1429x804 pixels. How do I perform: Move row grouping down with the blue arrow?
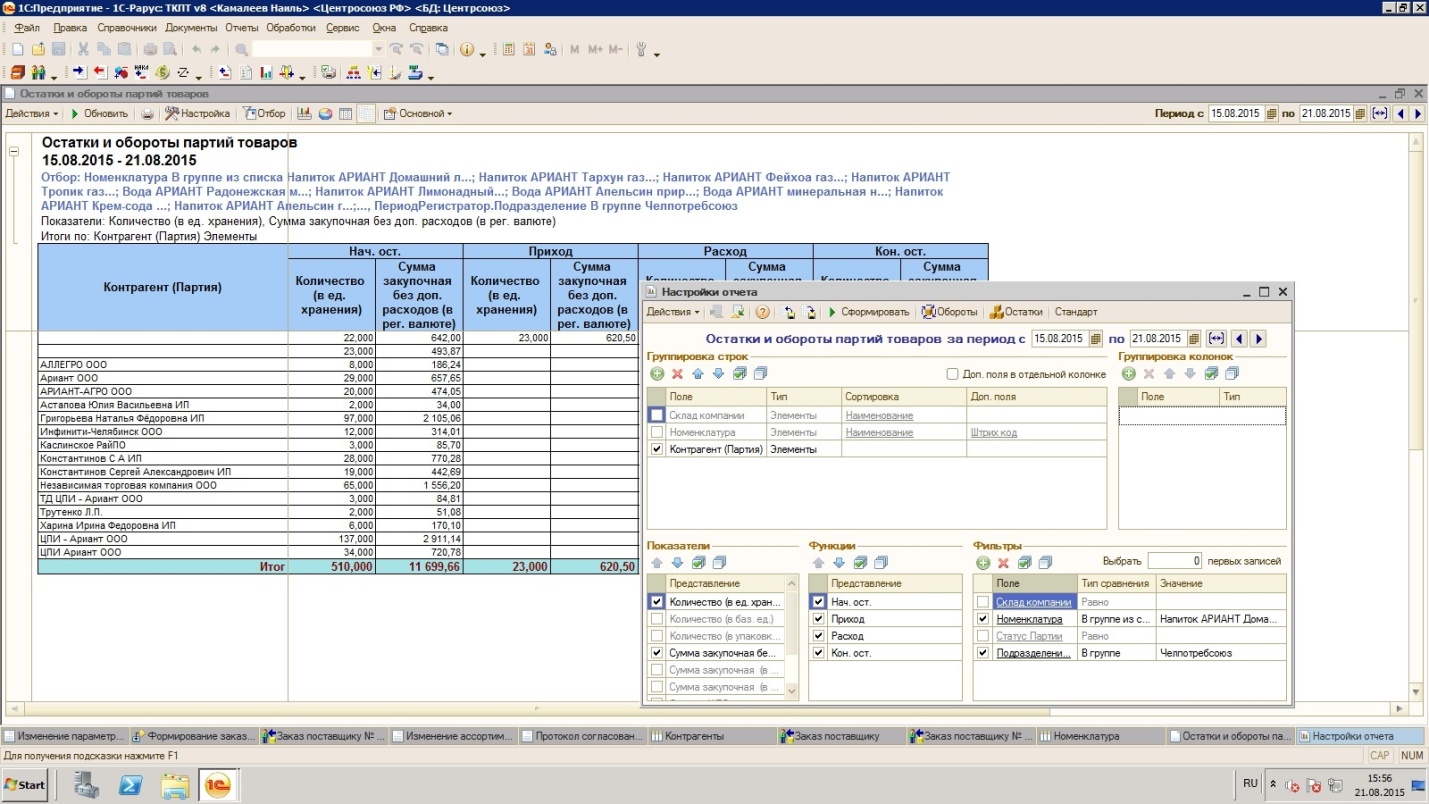[718, 374]
